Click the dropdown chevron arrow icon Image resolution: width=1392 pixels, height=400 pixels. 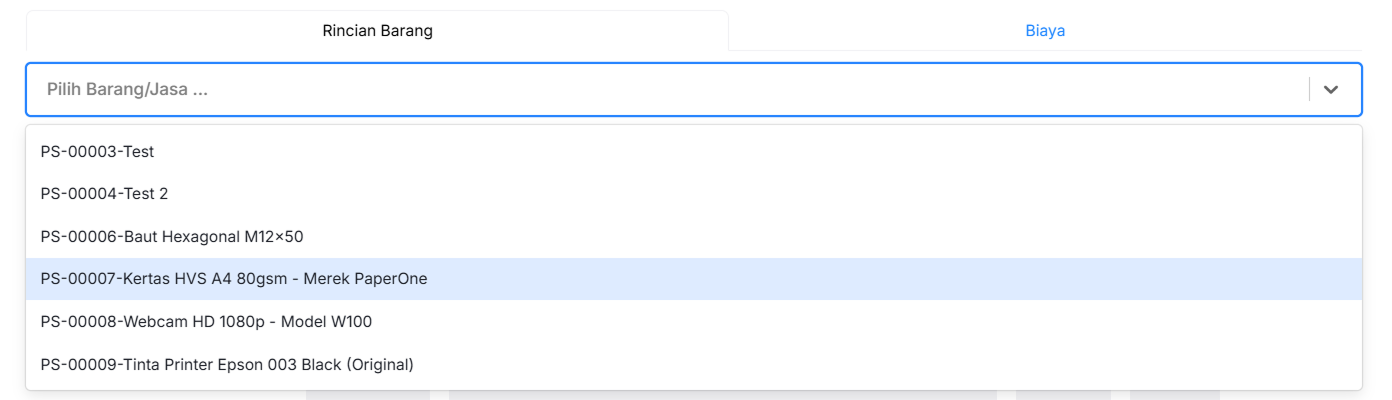point(1330,89)
